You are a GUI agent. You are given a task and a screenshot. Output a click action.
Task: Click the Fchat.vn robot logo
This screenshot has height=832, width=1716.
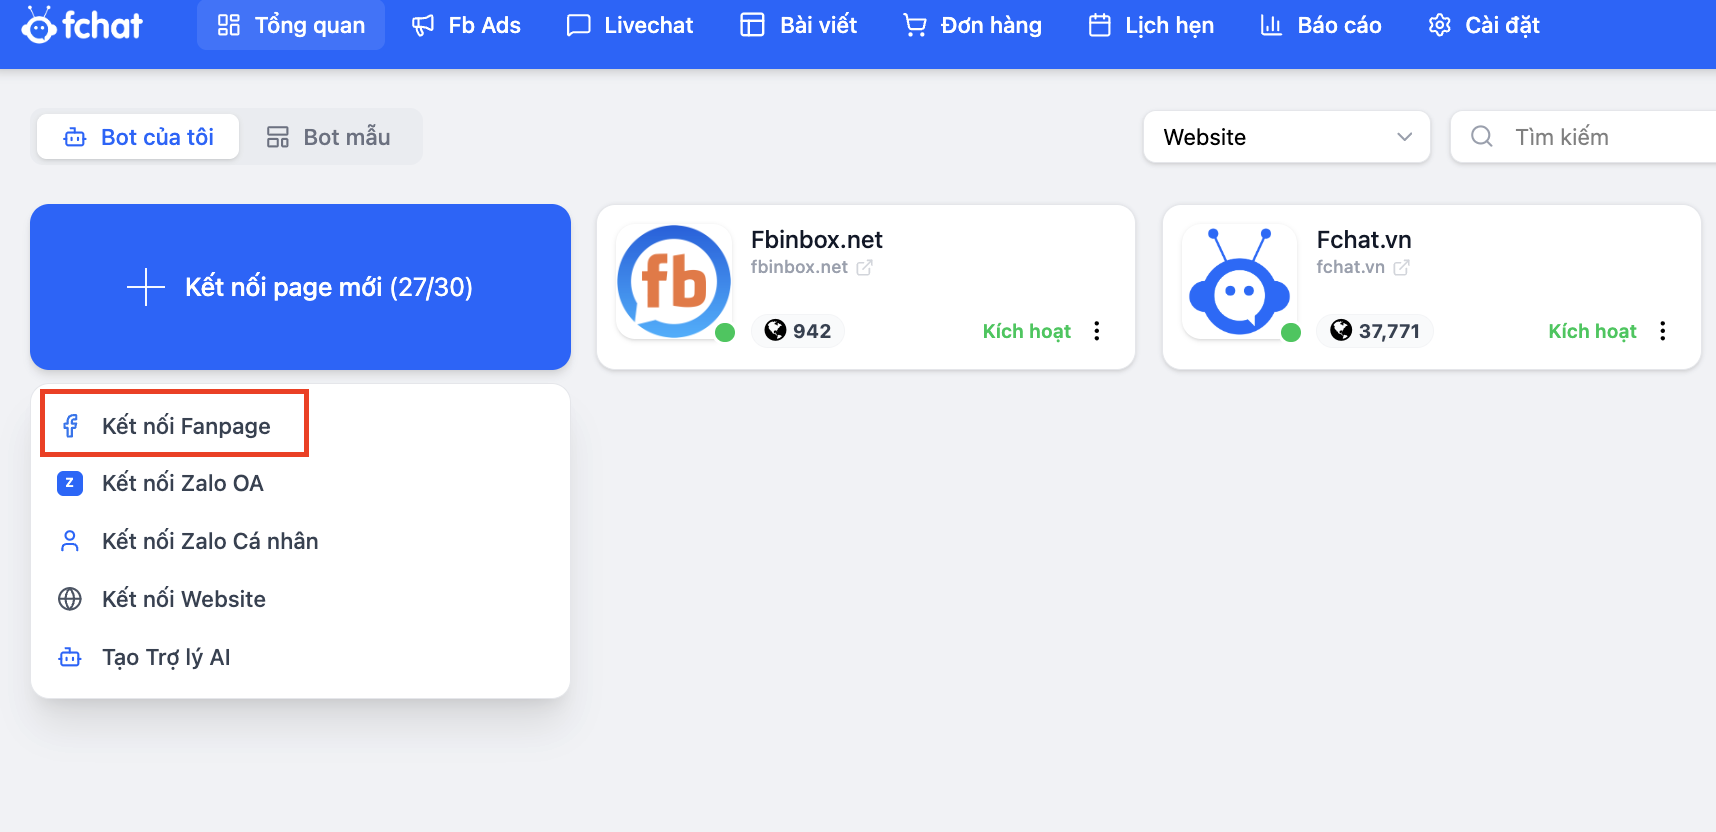click(1239, 282)
